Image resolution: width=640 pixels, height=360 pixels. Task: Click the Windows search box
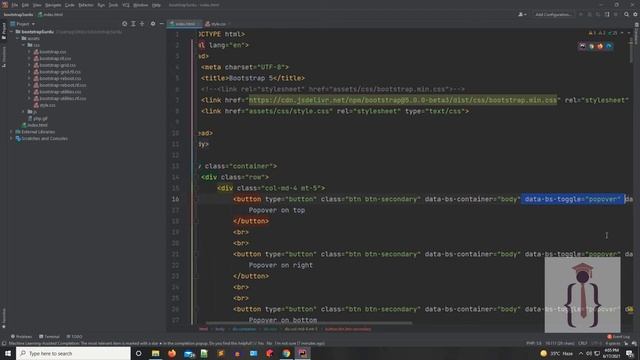[x=73, y=353]
